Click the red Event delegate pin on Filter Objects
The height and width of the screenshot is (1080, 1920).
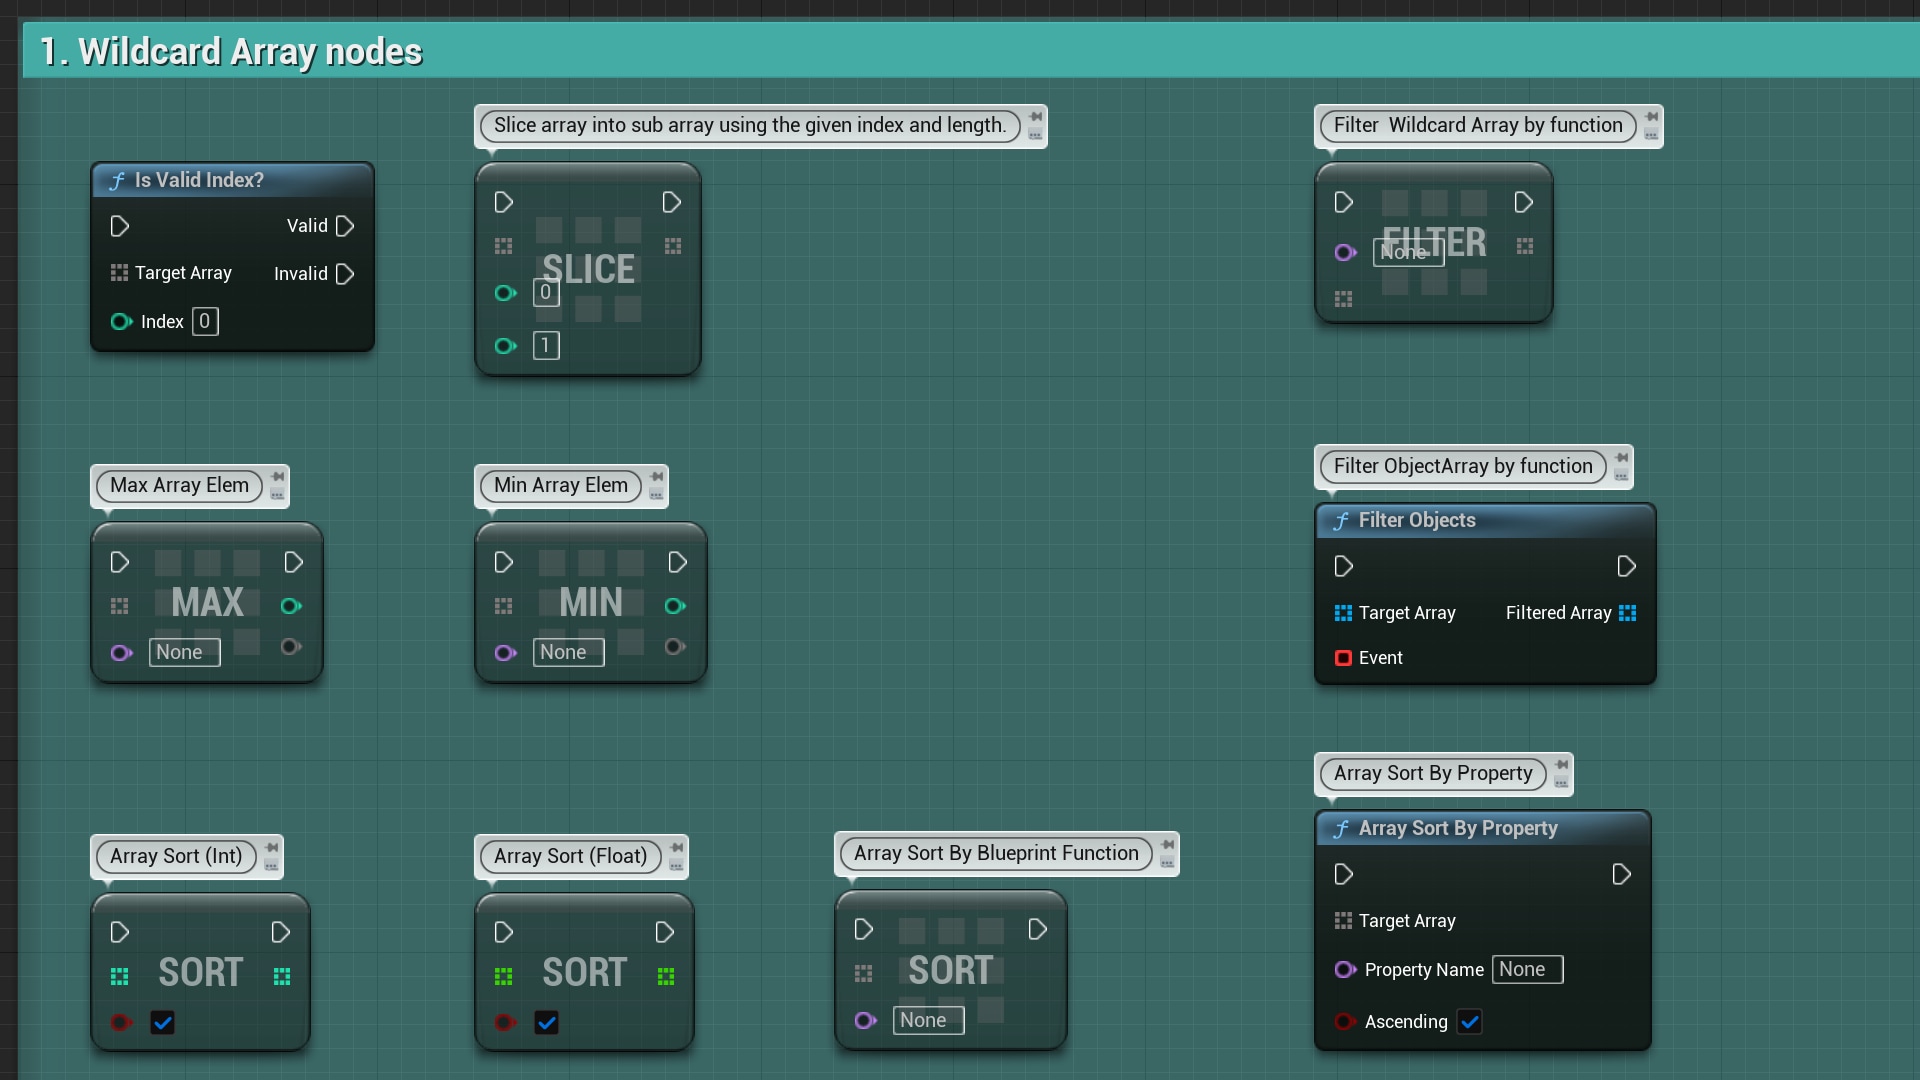click(1342, 658)
